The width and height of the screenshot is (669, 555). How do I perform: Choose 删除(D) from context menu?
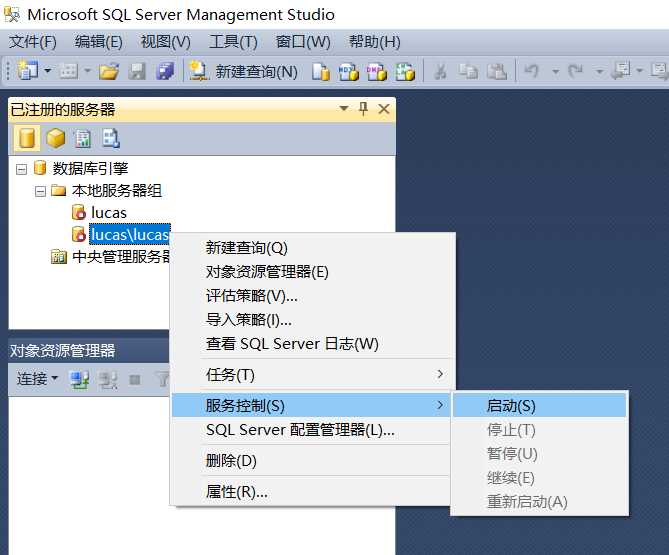[x=313, y=461]
